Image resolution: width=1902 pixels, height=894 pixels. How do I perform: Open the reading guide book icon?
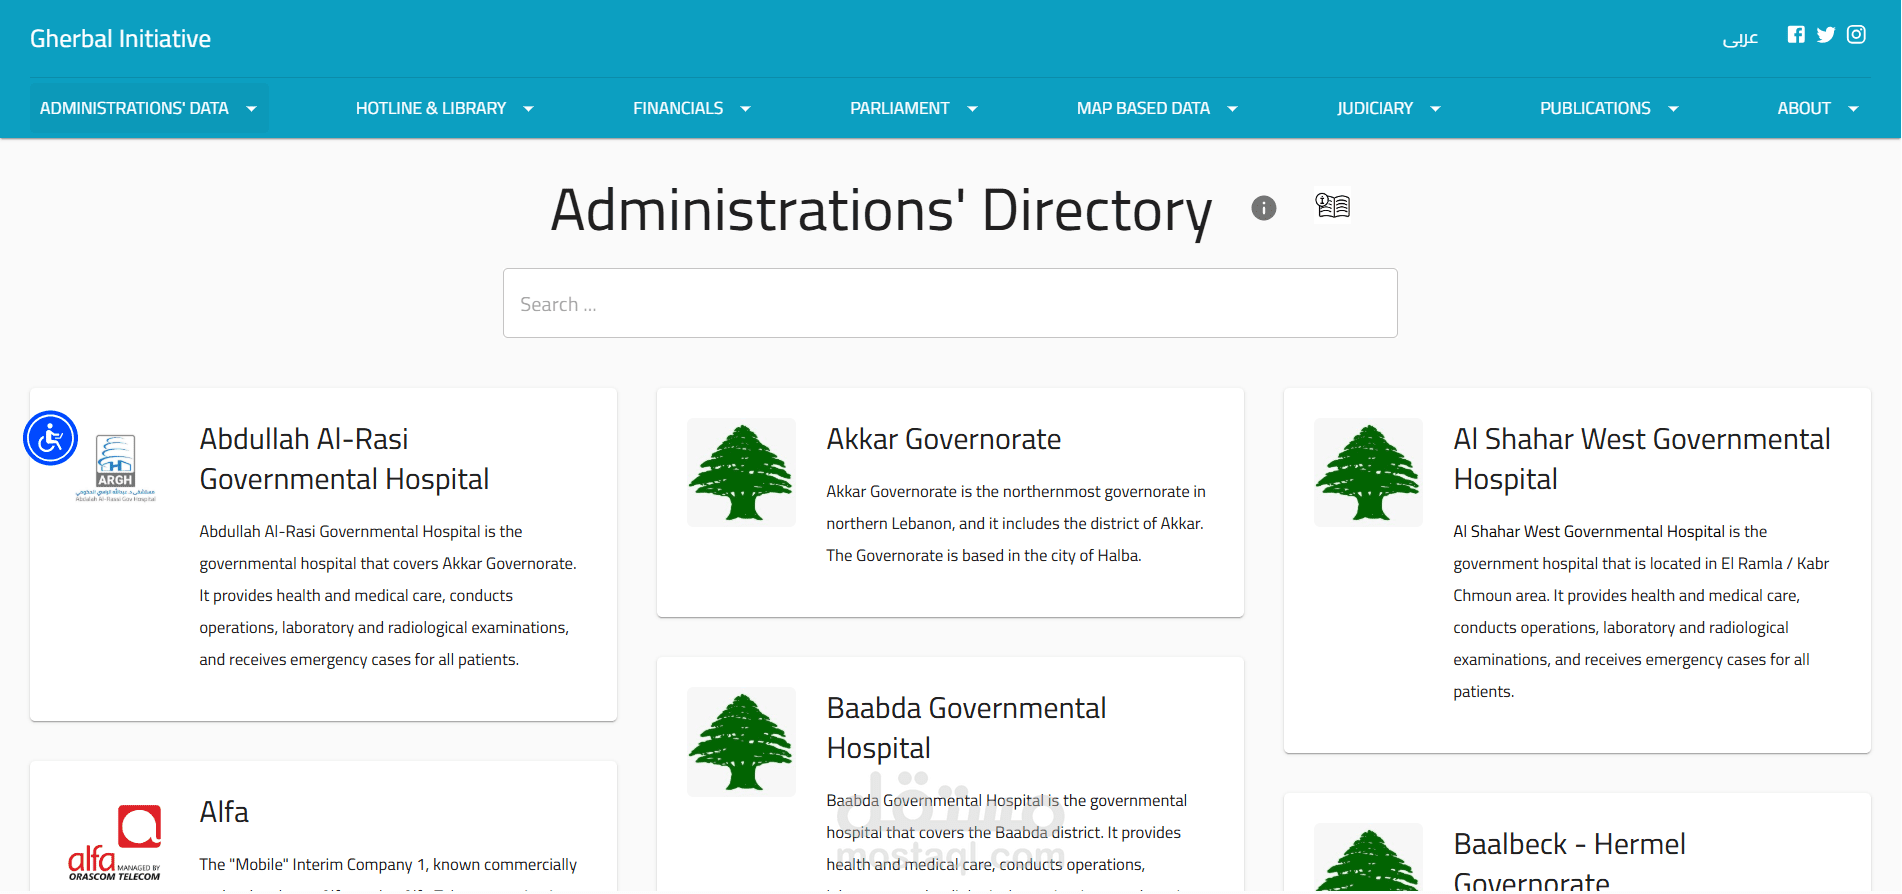coord(1332,206)
